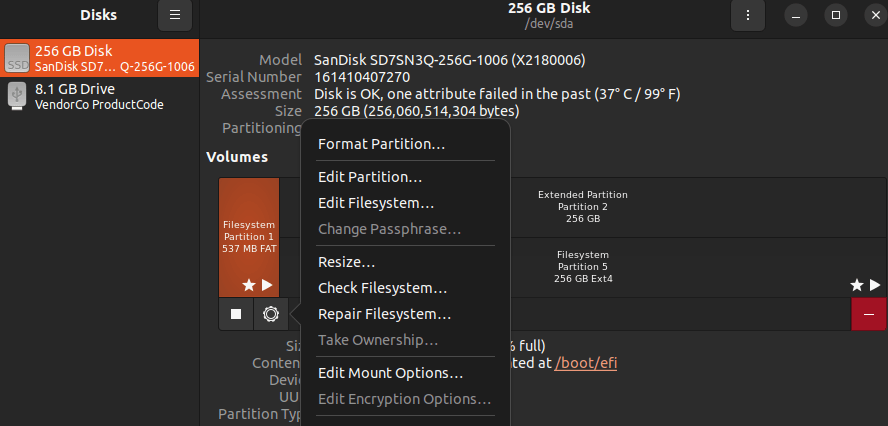Click the Size value 256 GB bytes text
Image resolution: width=888 pixels, height=426 pixels.
pyautogui.click(x=416, y=111)
